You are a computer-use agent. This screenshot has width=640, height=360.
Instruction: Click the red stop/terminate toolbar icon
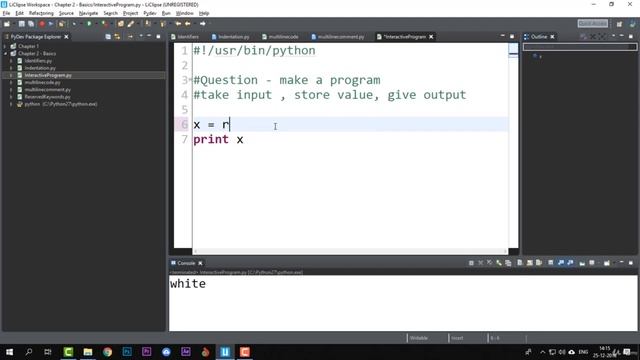(x=42, y=24)
